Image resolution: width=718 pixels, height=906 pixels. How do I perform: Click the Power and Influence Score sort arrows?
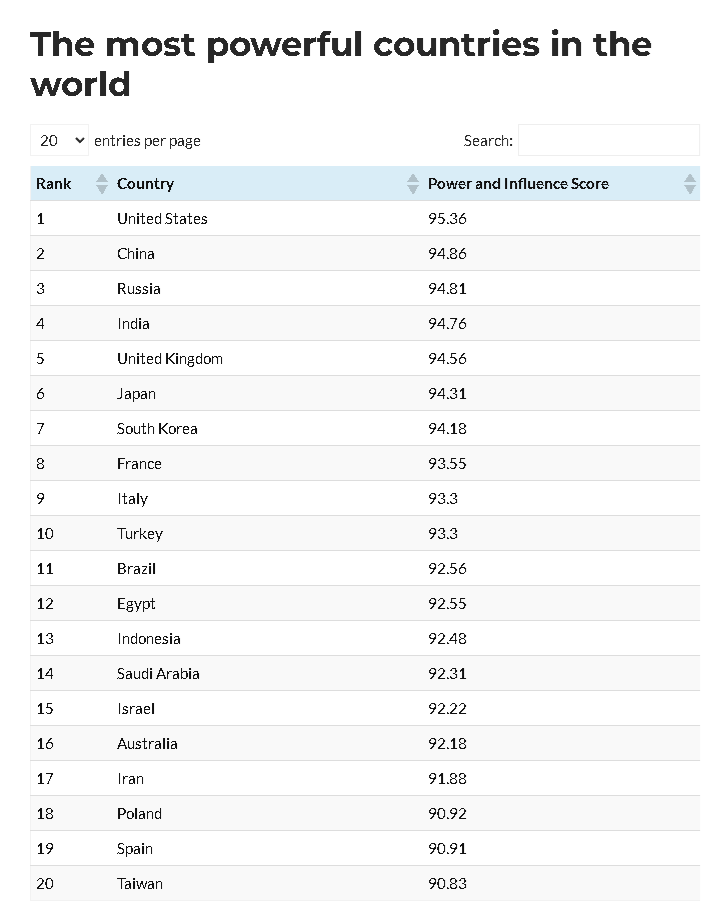point(689,184)
